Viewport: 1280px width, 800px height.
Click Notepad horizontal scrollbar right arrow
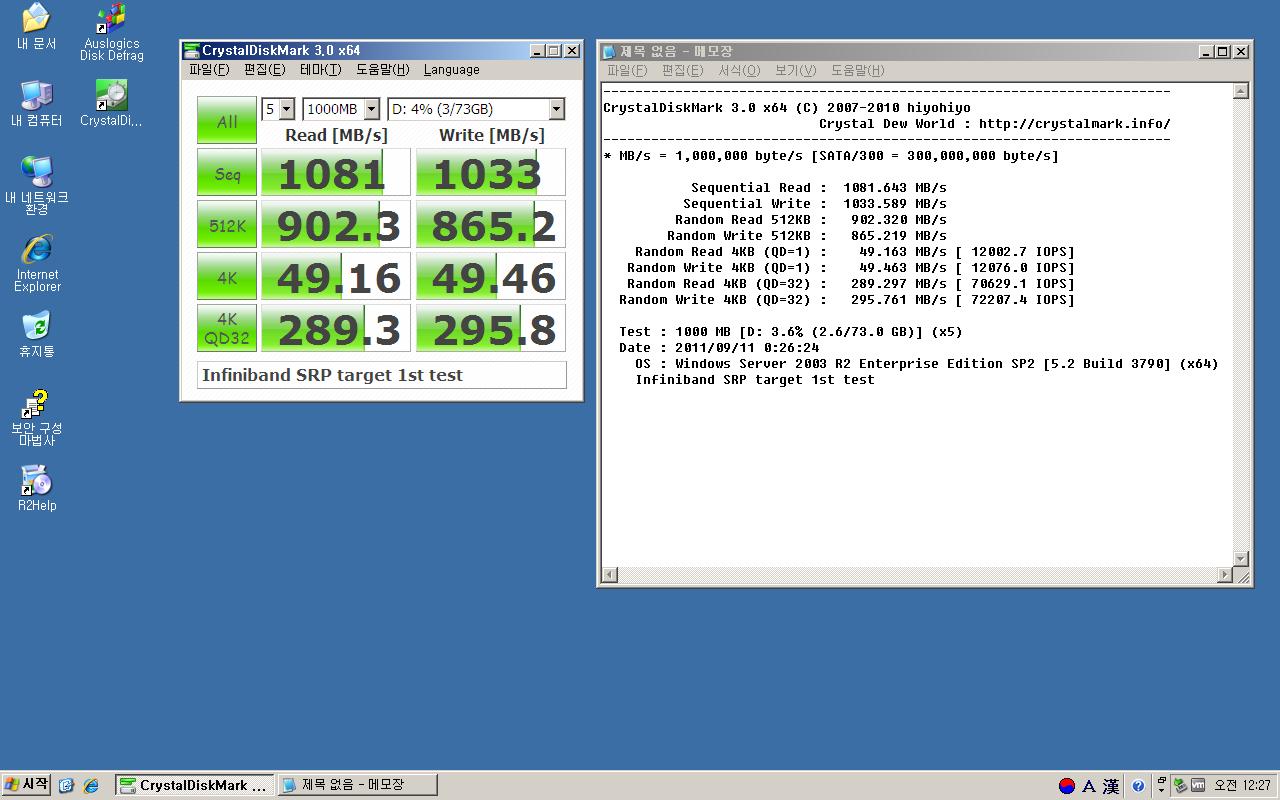1225,575
